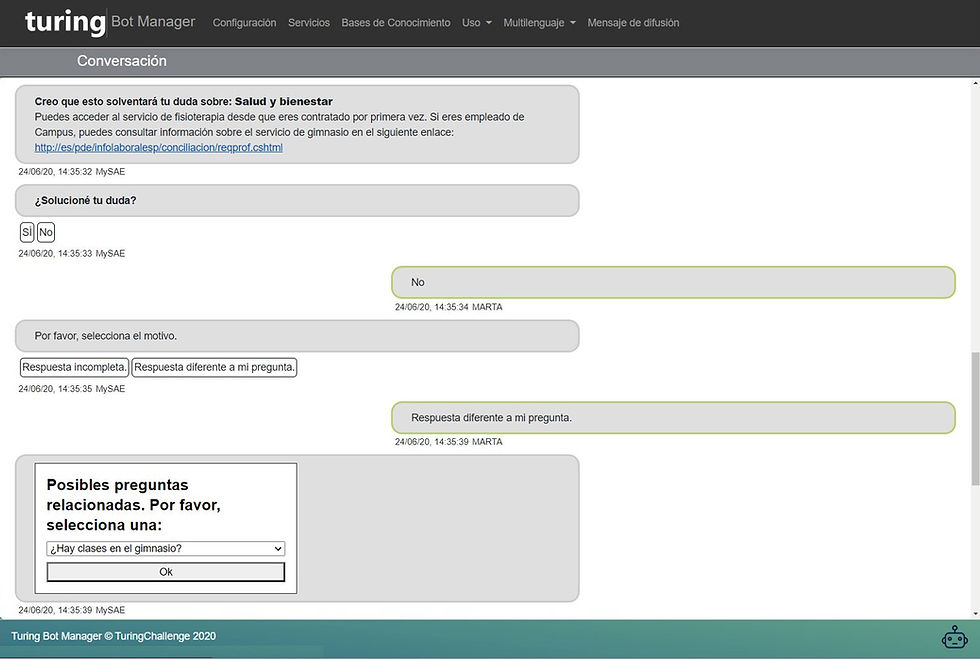Click user's 'Respuesta diferente a mi pregunta.' bubble

(673, 418)
